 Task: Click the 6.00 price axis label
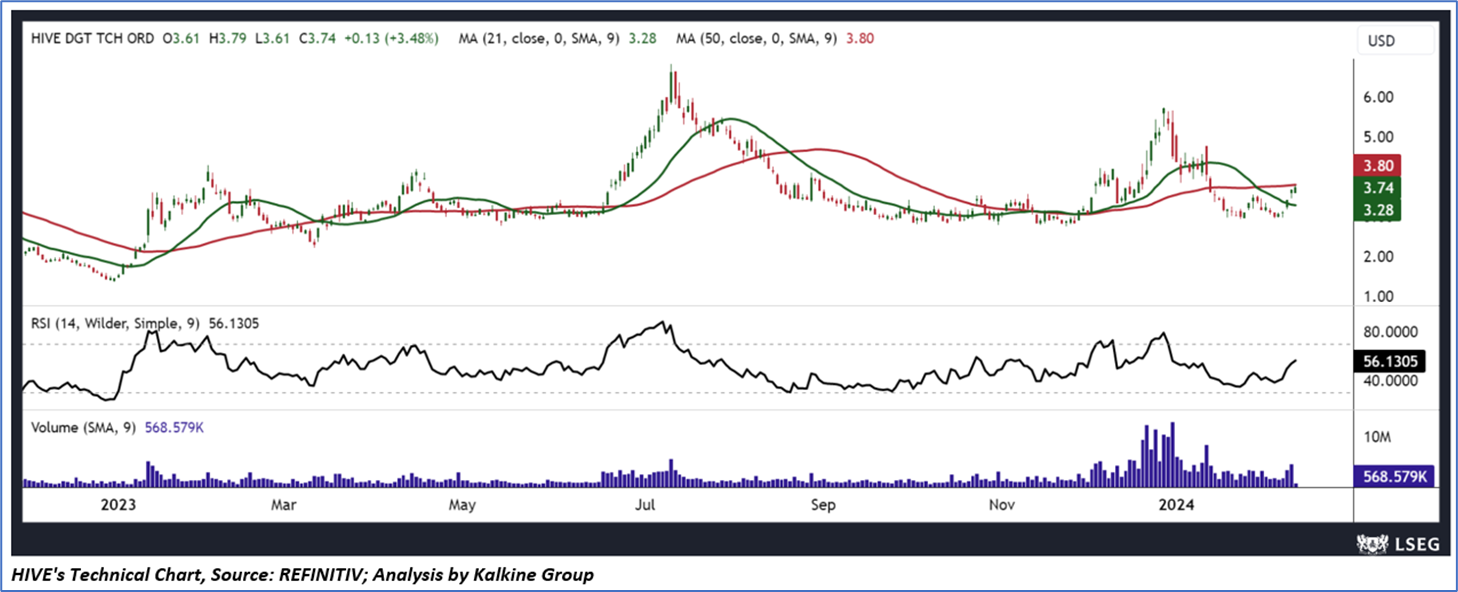pos(1380,98)
